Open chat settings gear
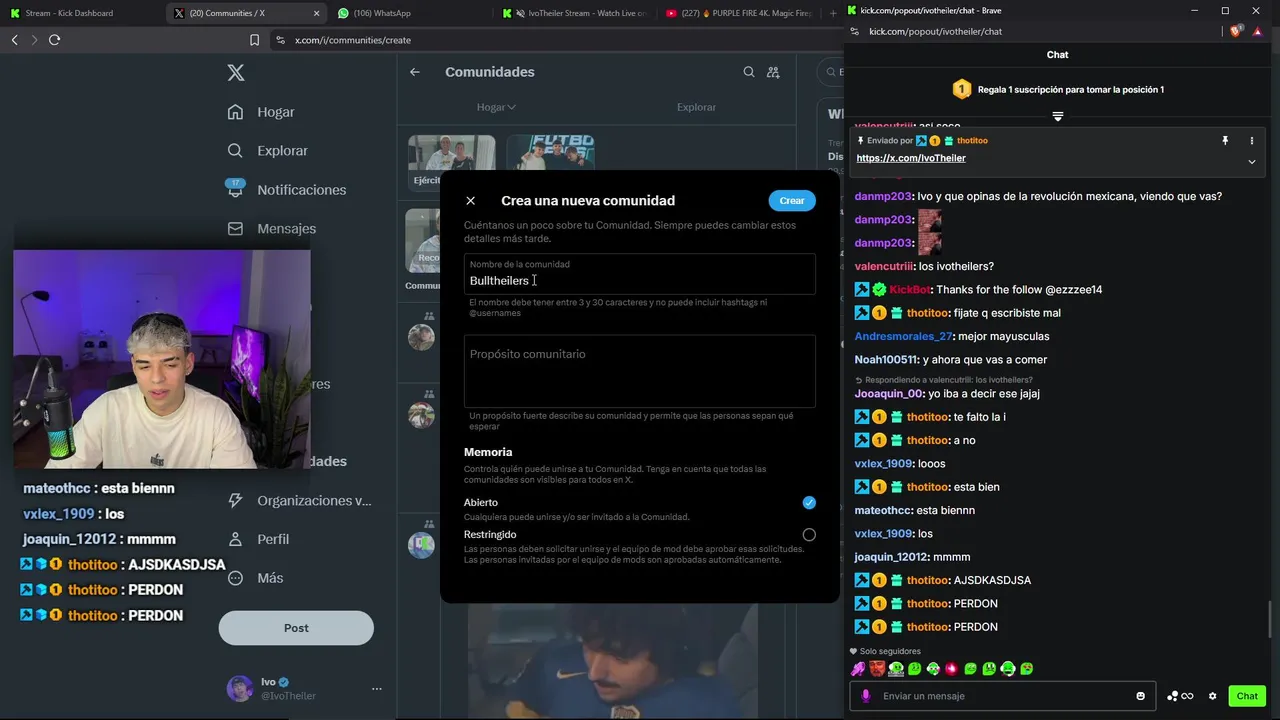The width and height of the screenshot is (1280, 720). (1213, 696)
